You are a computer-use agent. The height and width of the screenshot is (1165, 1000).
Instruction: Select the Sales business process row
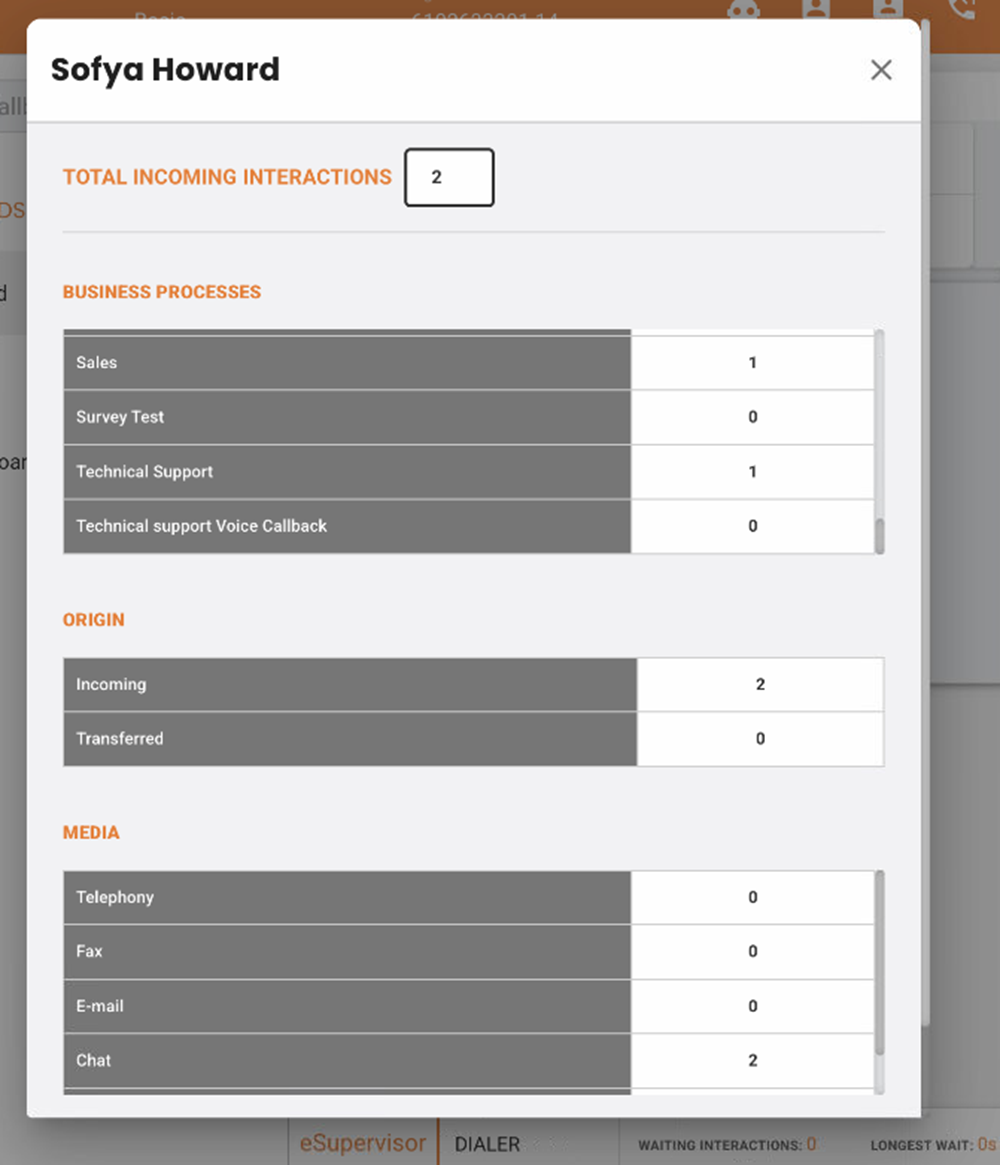click(x=347, y=363)
